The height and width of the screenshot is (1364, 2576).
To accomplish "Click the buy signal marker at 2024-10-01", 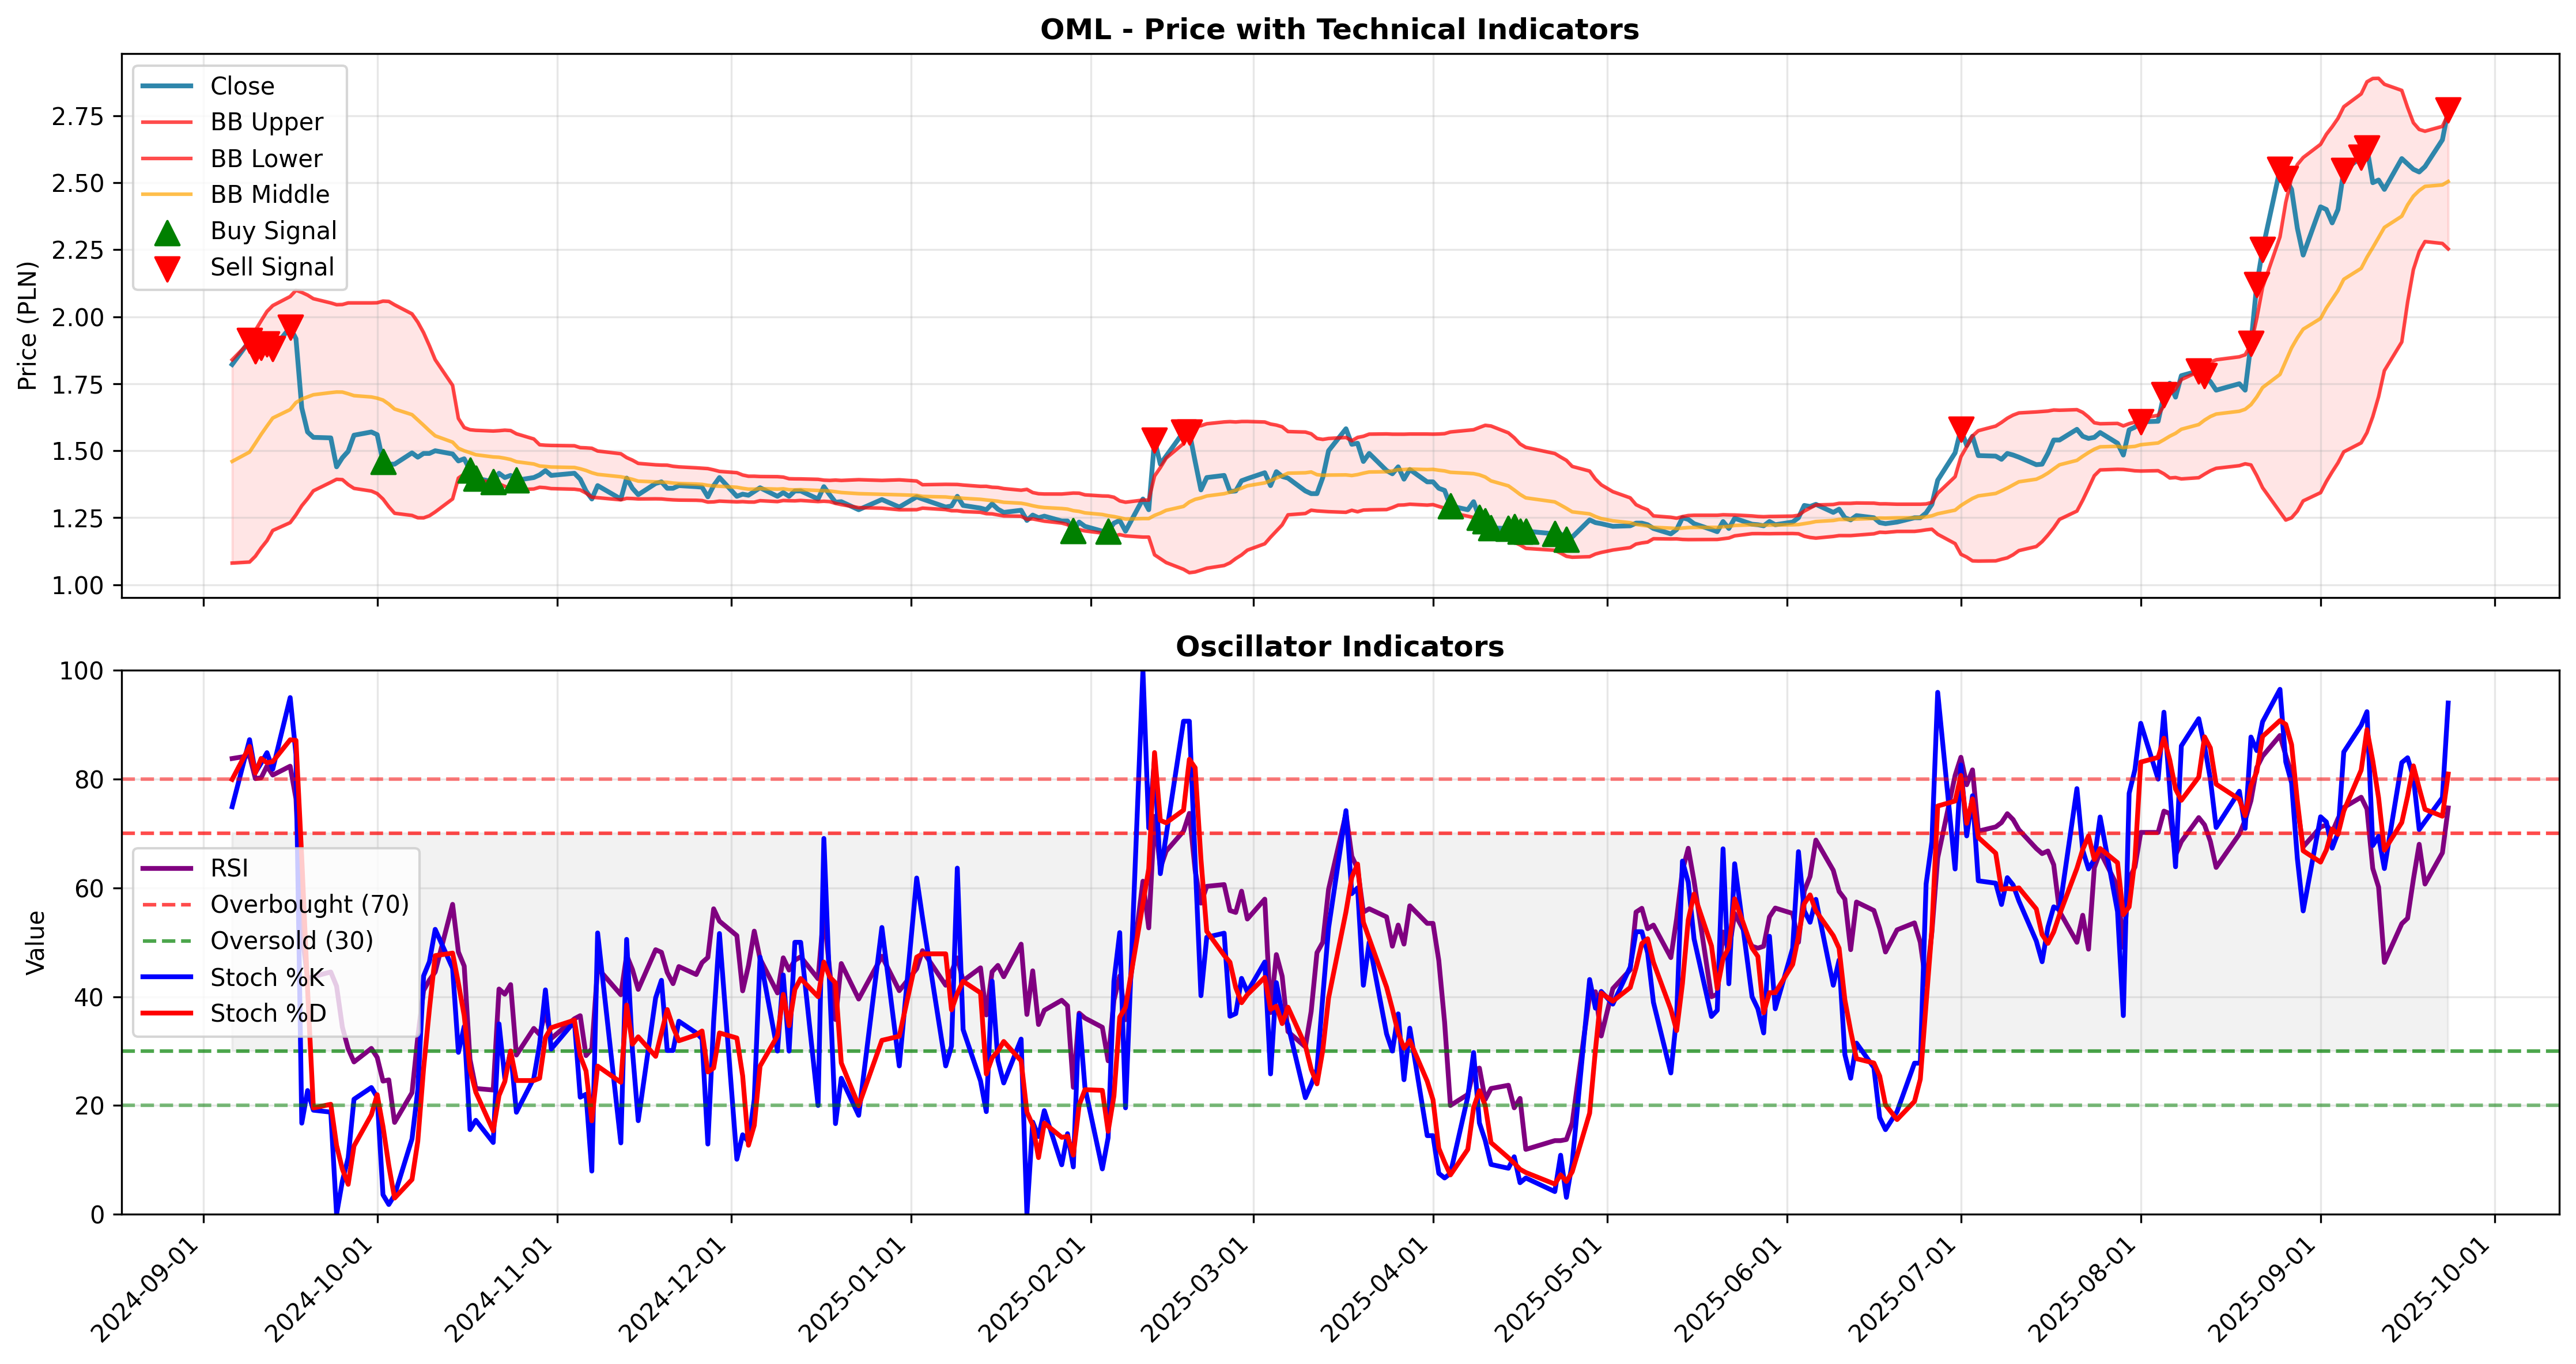I will click(383, 461).
